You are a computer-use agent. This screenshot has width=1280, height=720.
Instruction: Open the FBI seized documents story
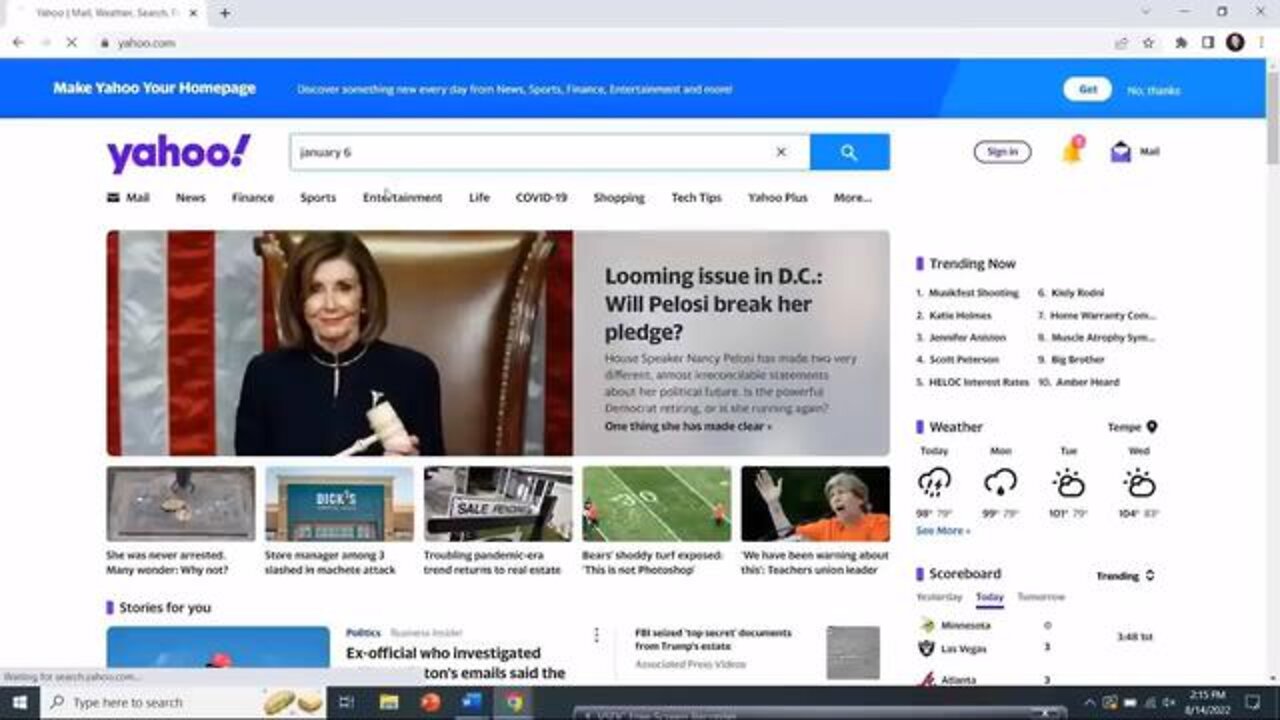coord(712,639)
